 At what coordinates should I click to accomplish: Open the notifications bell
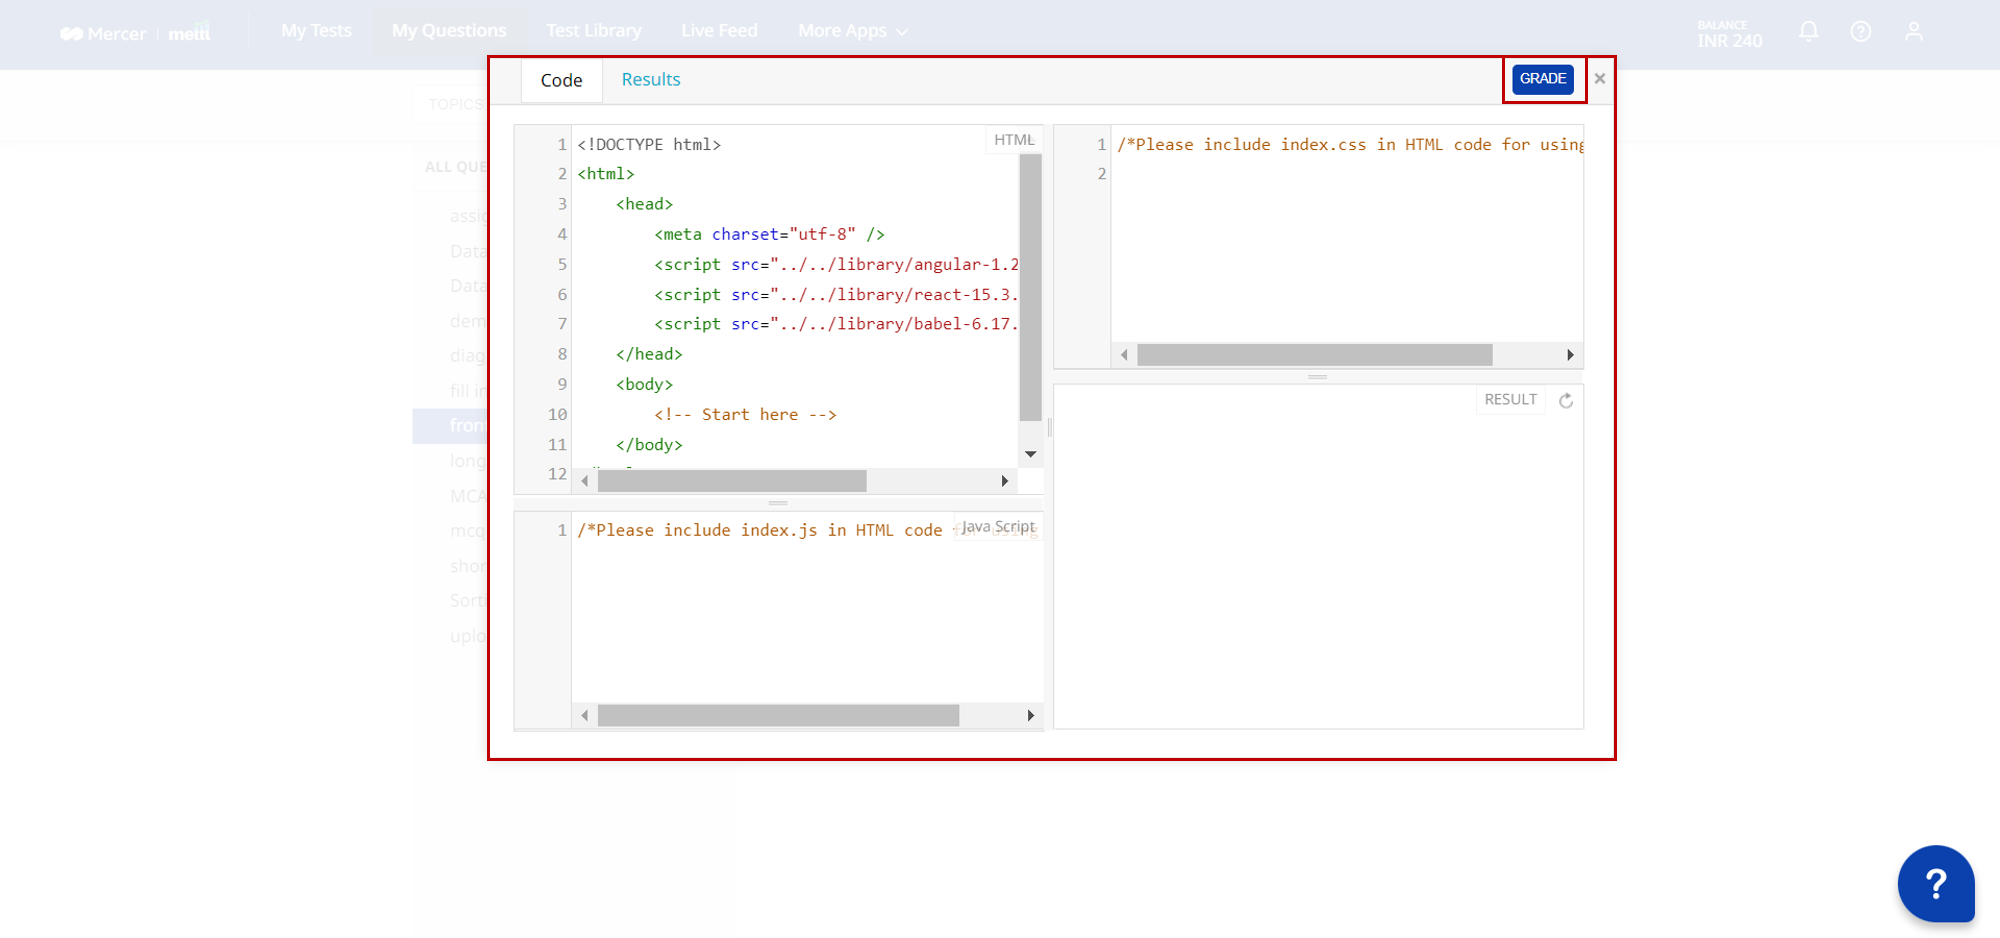(1809, 32)
